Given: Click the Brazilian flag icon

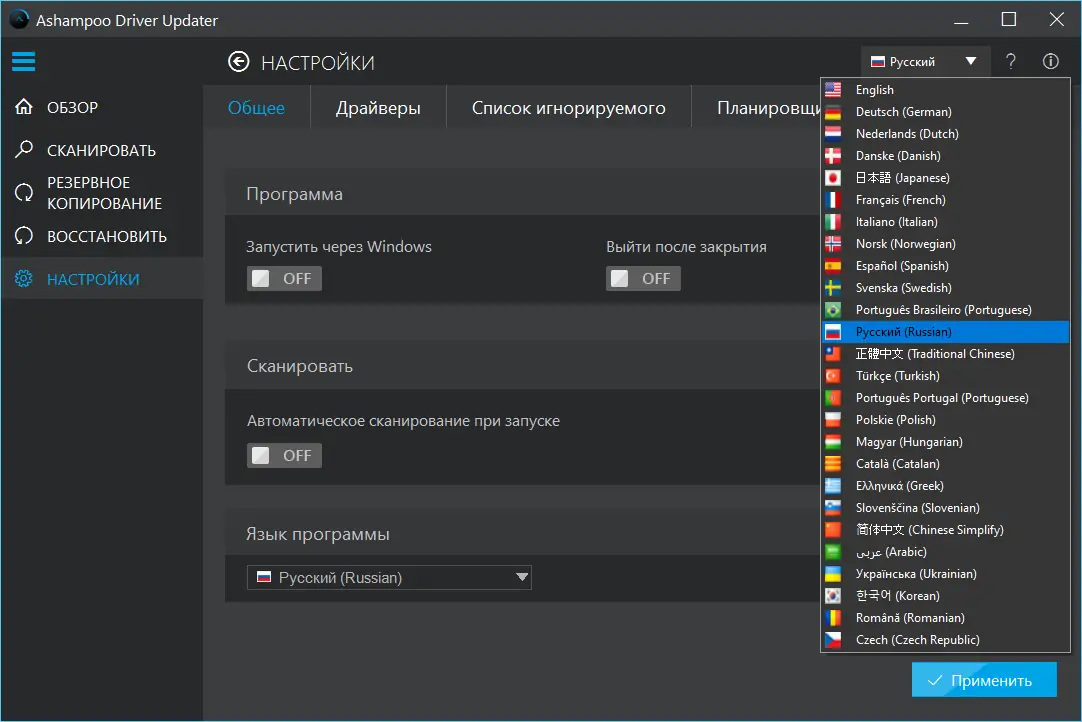Looking at the screenshot, I should (x=833, y=310).
